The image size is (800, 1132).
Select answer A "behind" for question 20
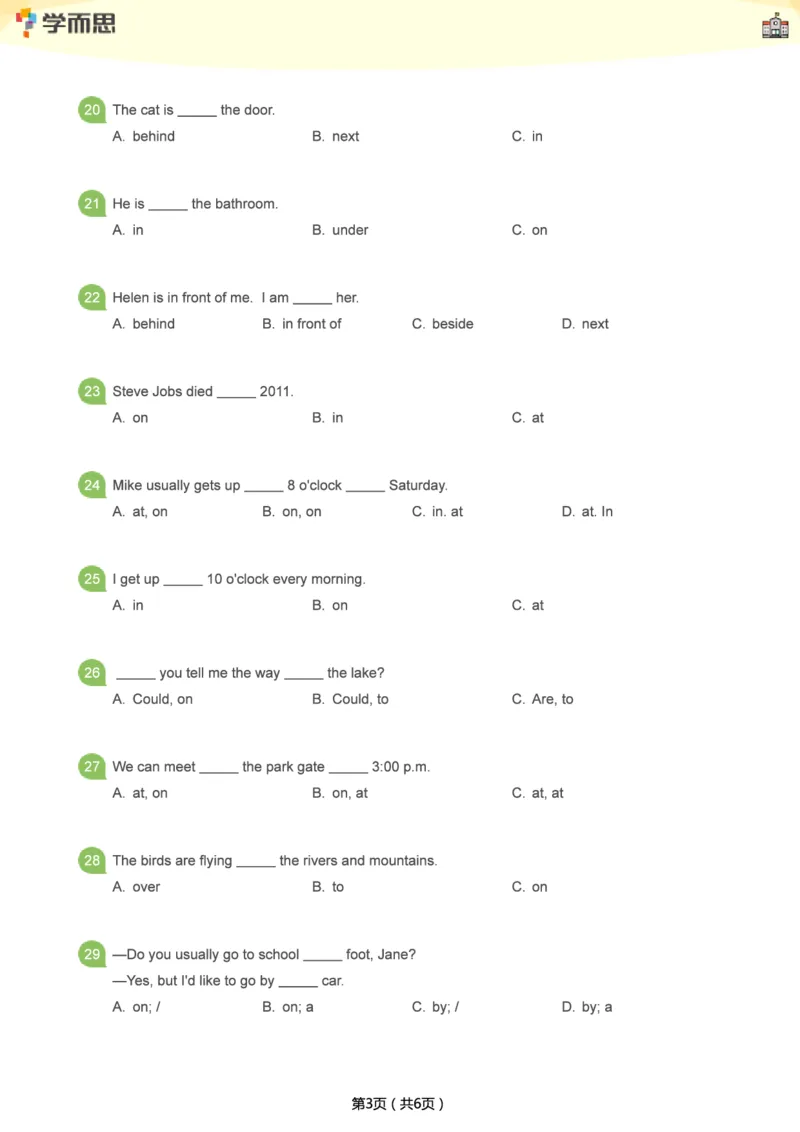click(x=144, y=136)
